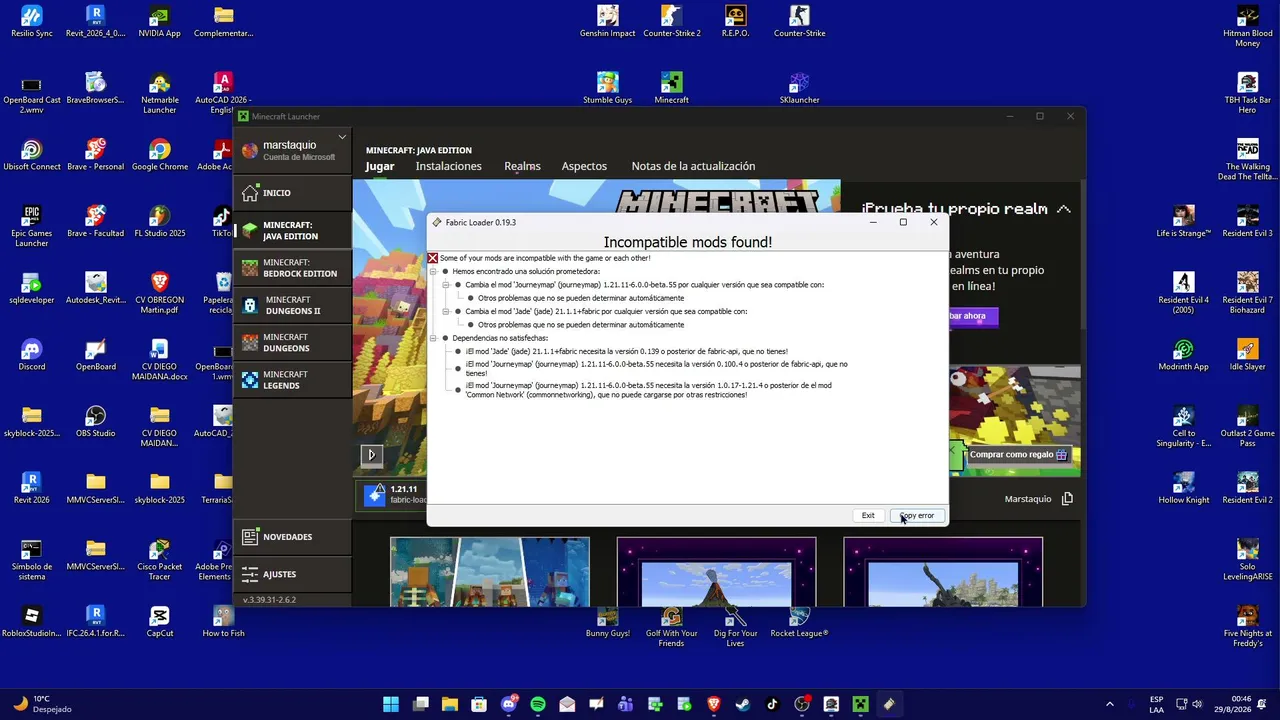This screenshot has width=1280, height=720.
Task: Collapse the 'Hemos encontrado una solución prometedora' node
Action: coord(434,271)
